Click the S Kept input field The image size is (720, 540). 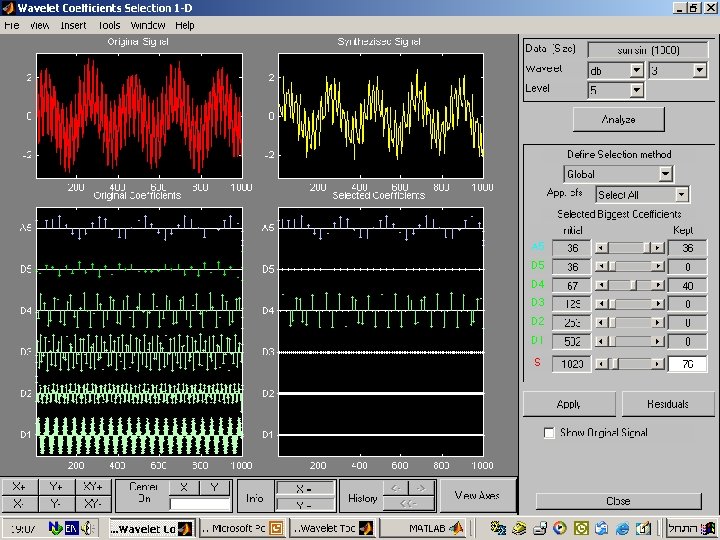(688, 364)
